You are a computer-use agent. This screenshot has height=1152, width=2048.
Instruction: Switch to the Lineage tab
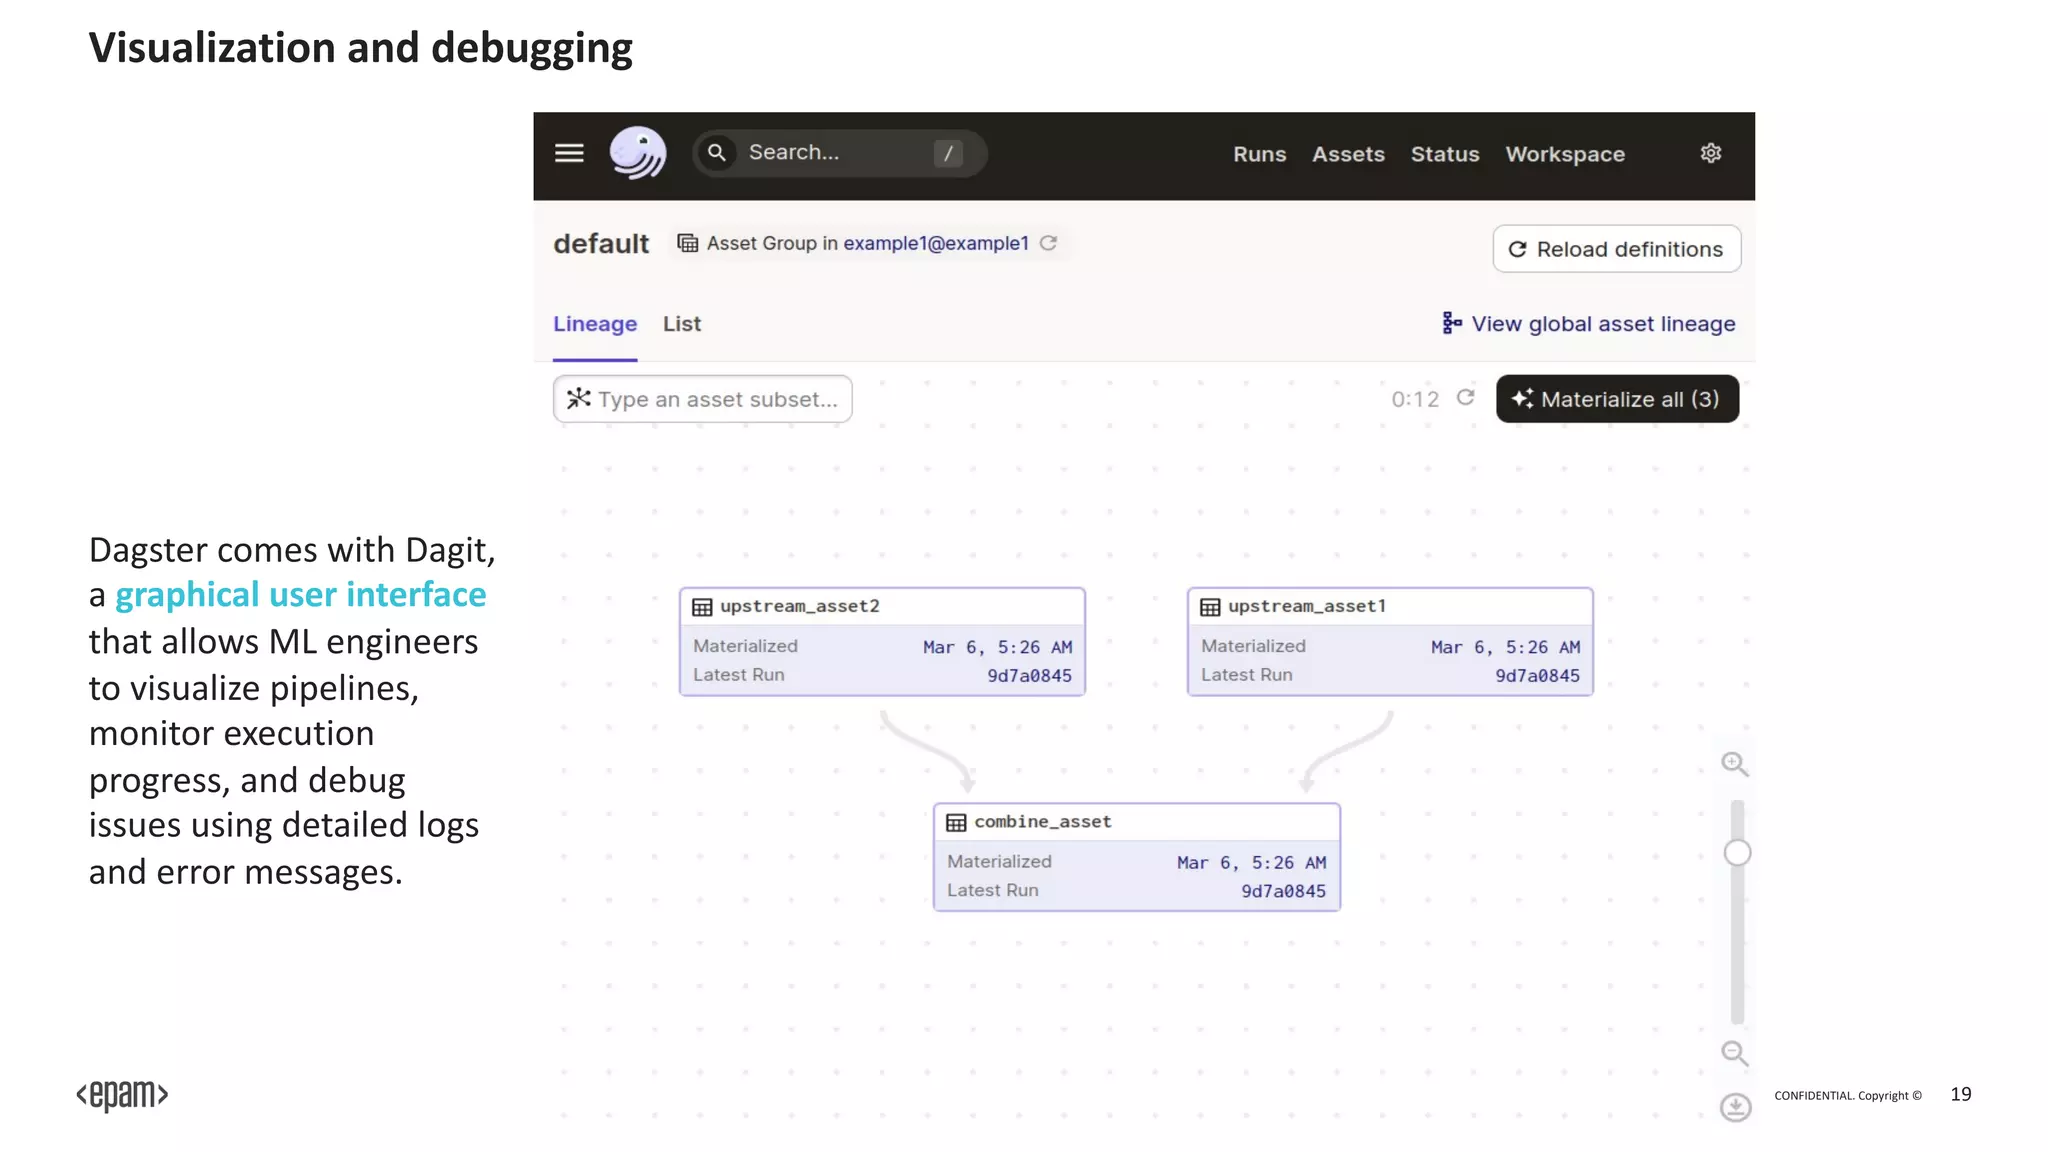click(595, 324)
